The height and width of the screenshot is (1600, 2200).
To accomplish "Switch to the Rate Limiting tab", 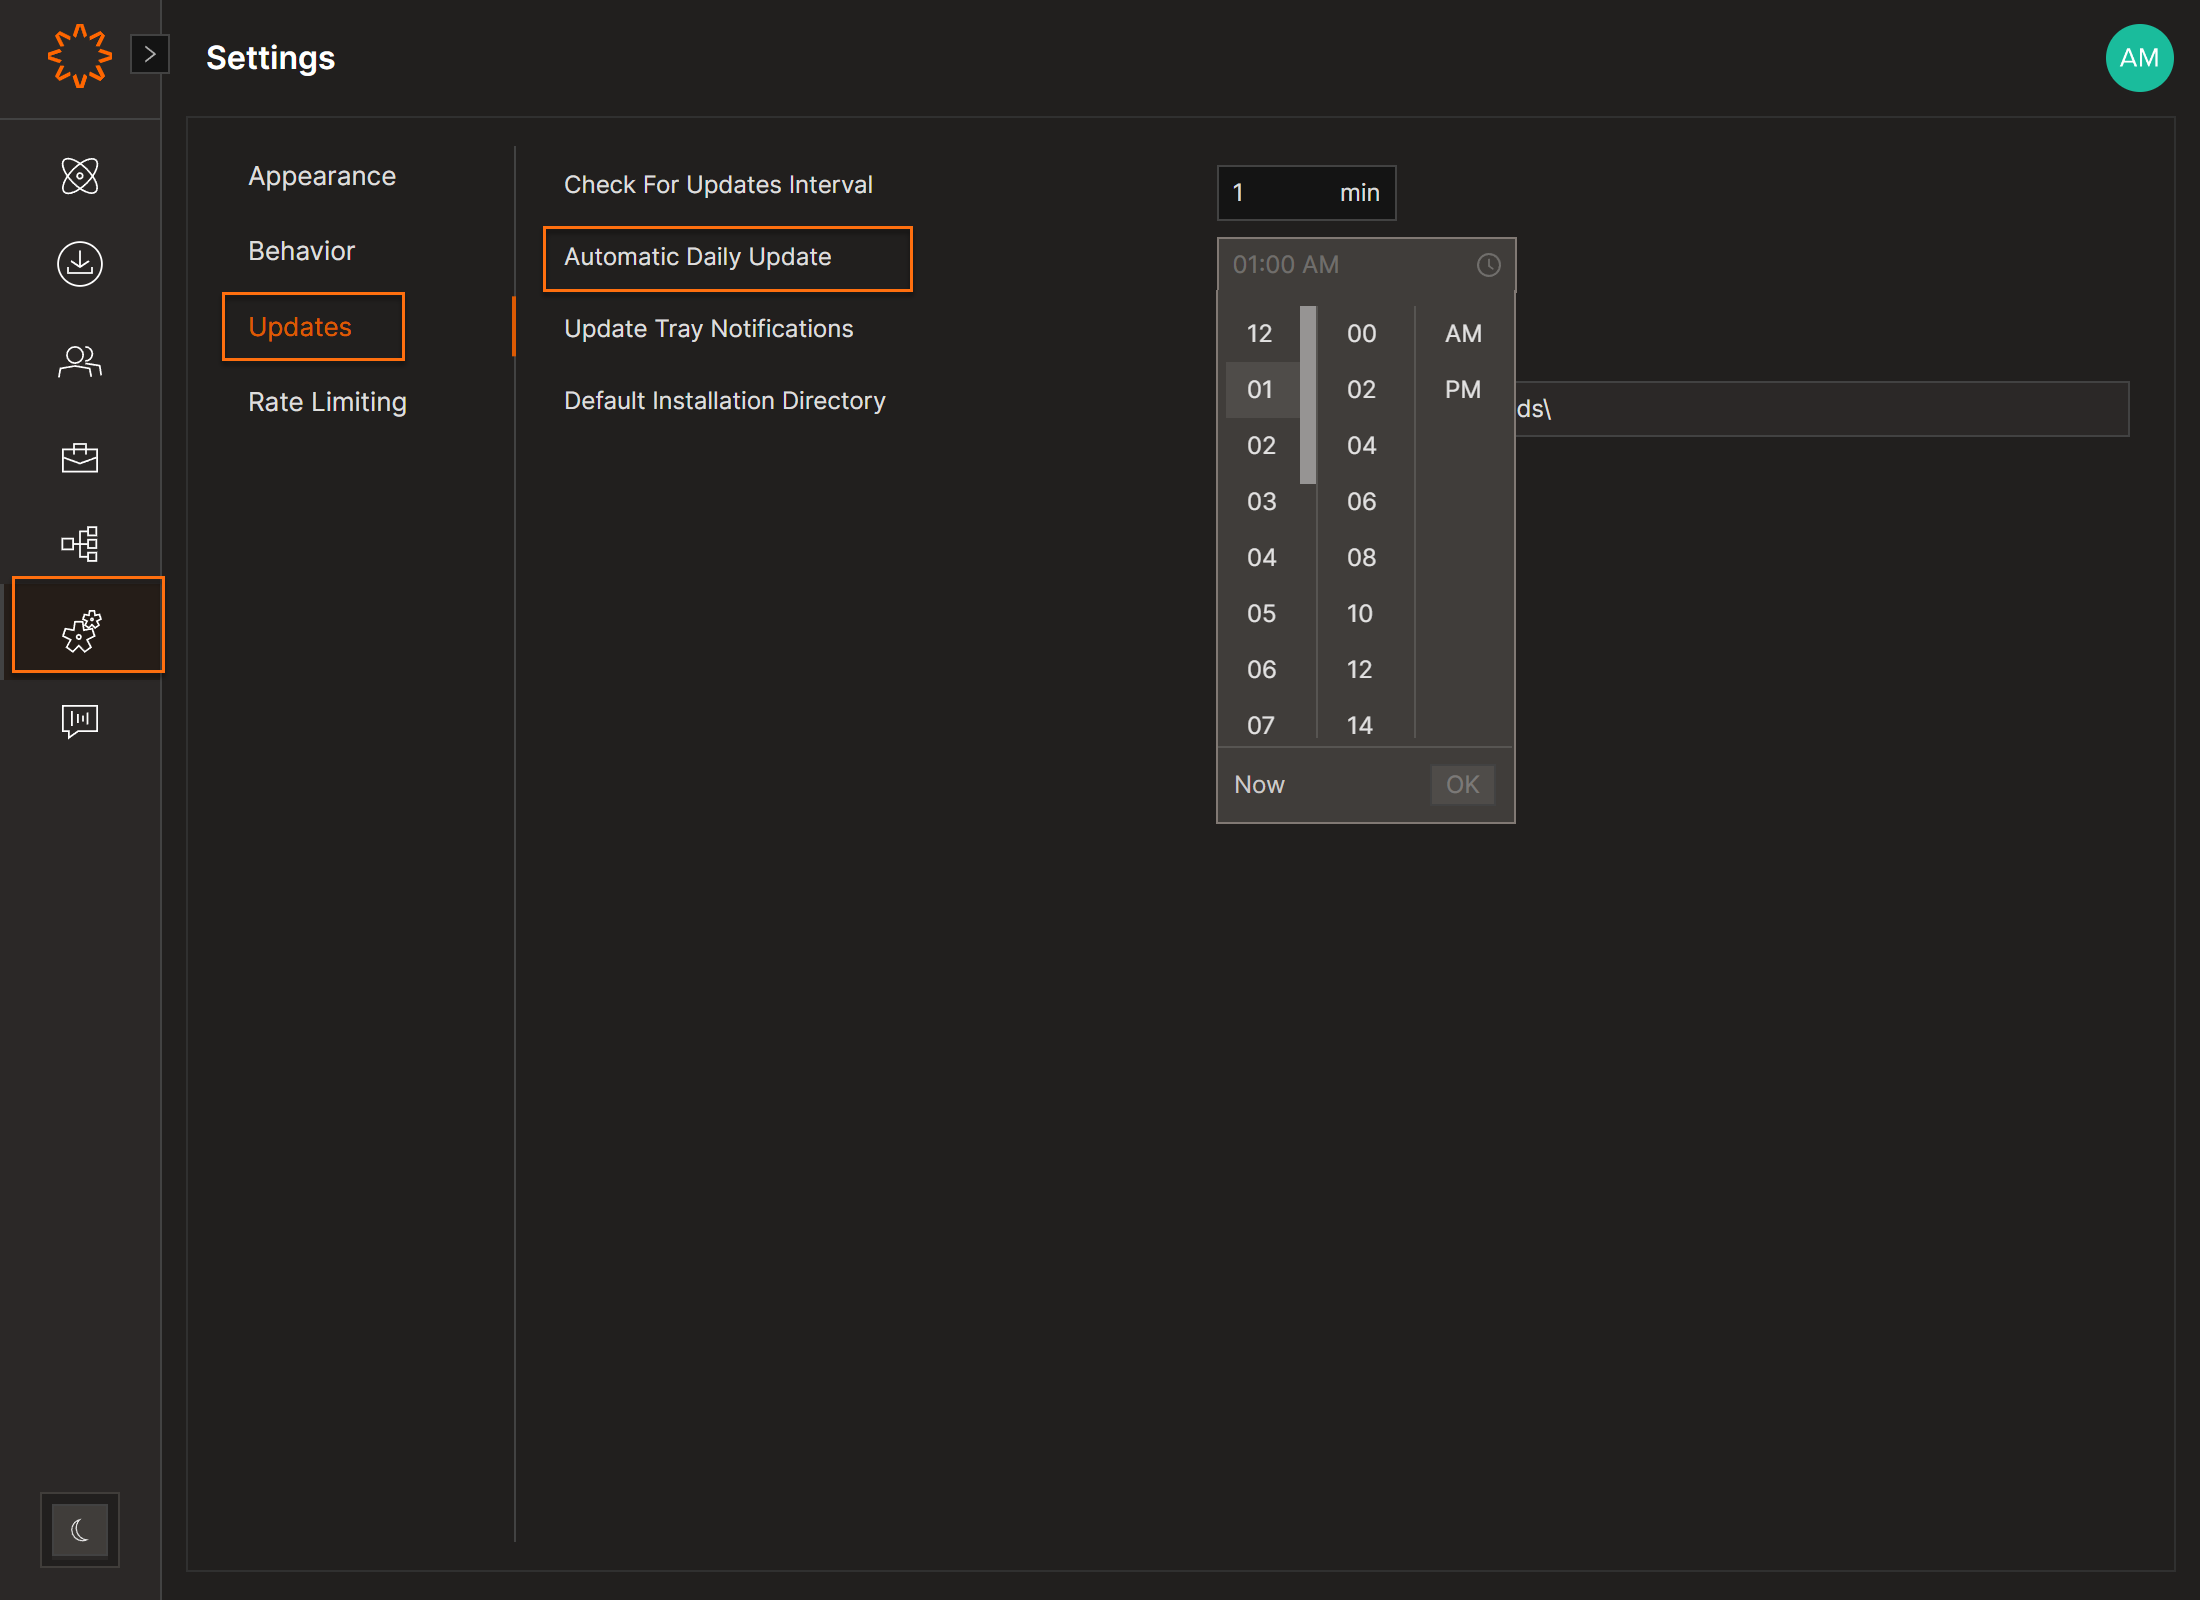I will (327, 402).
